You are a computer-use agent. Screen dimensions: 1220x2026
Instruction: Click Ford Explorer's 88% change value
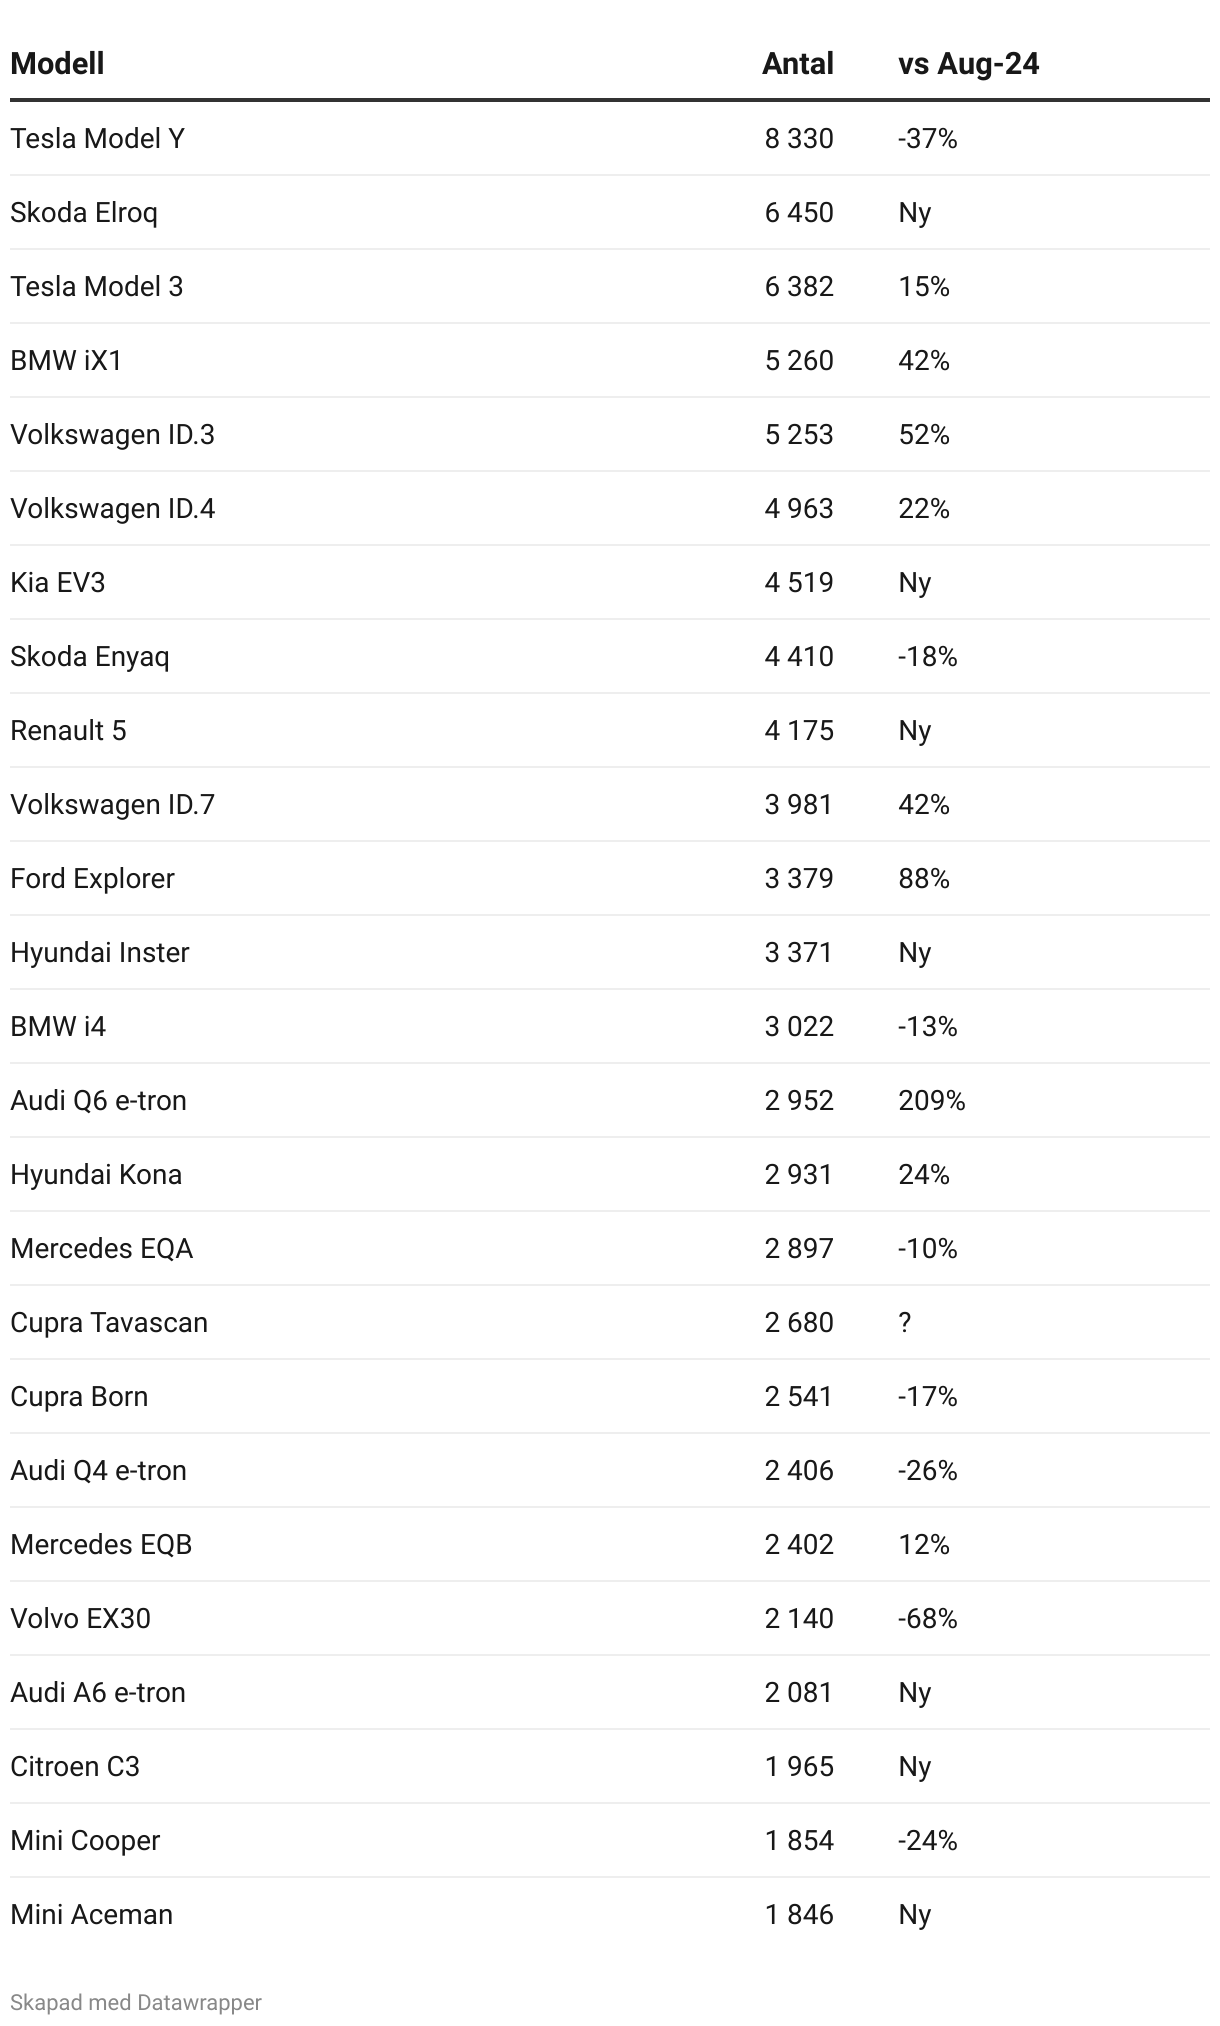click(923, 878)
